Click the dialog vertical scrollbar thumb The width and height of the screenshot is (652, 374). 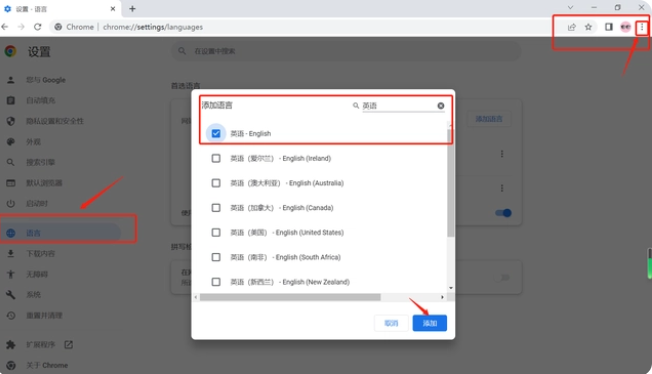[x=450, y=183]
